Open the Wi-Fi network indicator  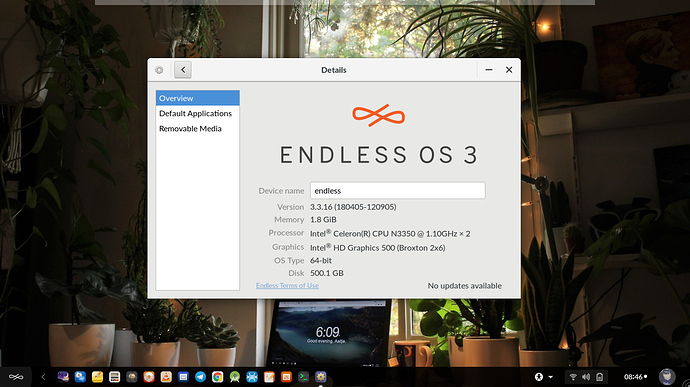tap(573, 377)
